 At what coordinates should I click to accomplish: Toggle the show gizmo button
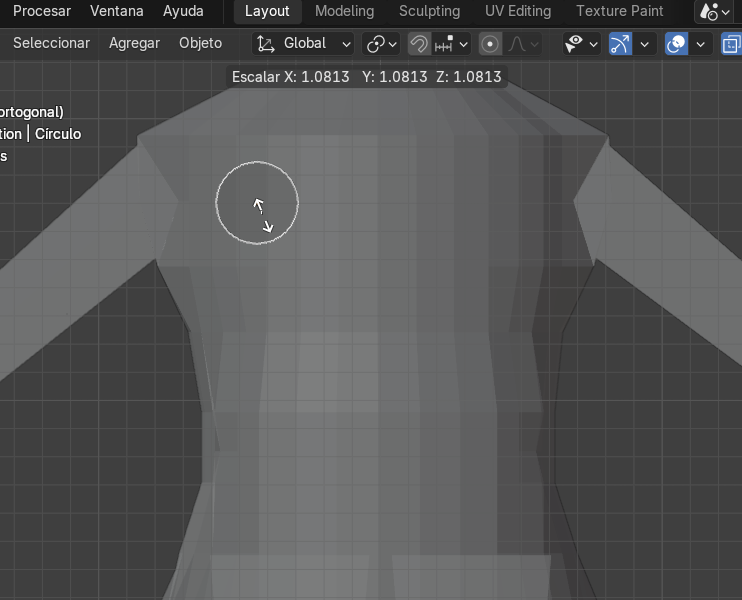tap(620, 44)
